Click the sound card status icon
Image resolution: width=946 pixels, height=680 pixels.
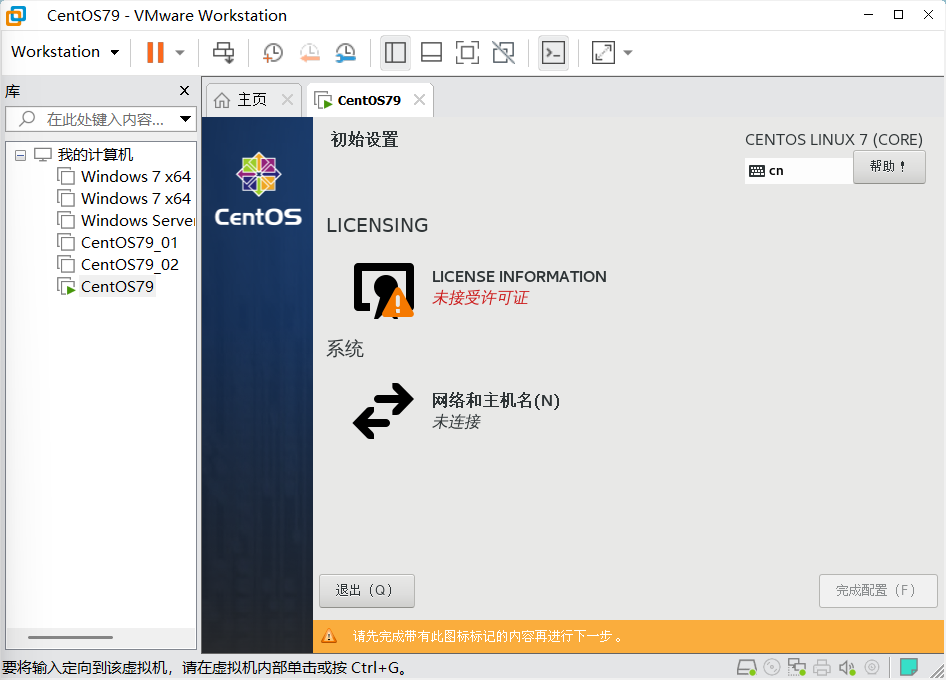[847, 667]
